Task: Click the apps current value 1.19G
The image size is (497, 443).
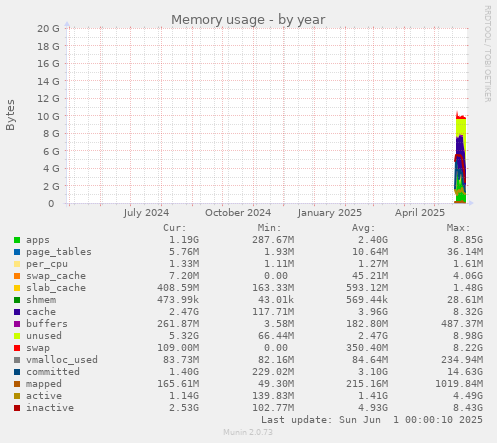Action: (184, 240)
